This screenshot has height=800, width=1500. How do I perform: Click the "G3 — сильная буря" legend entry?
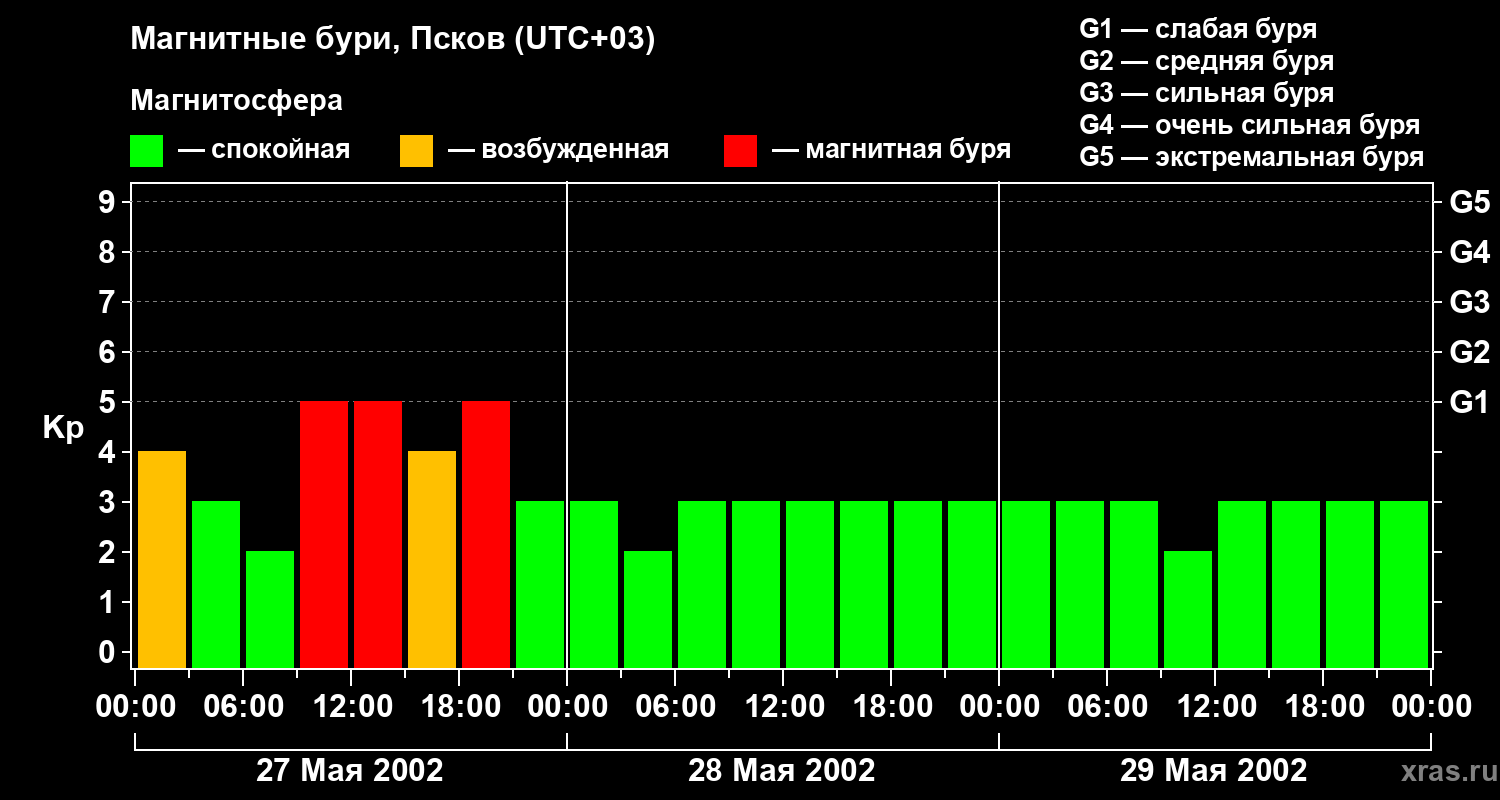(x=1206, y=93)
